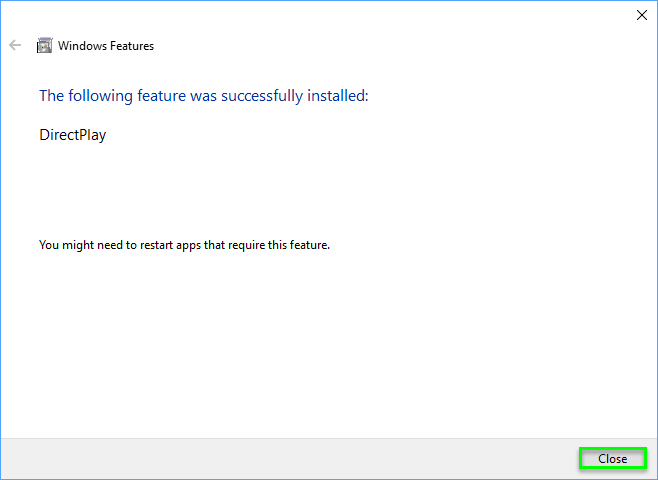Click the gray footer bar beside the Close button

290,459
